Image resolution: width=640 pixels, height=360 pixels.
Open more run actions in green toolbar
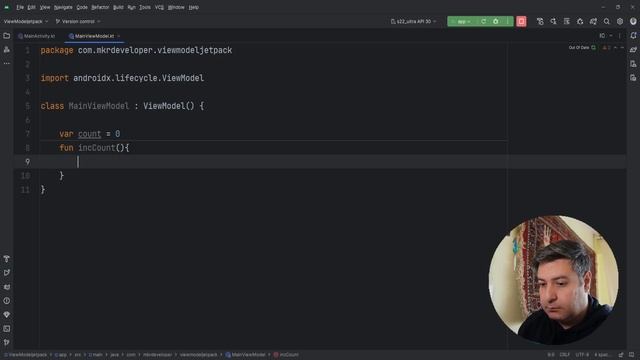coord(507,21)
